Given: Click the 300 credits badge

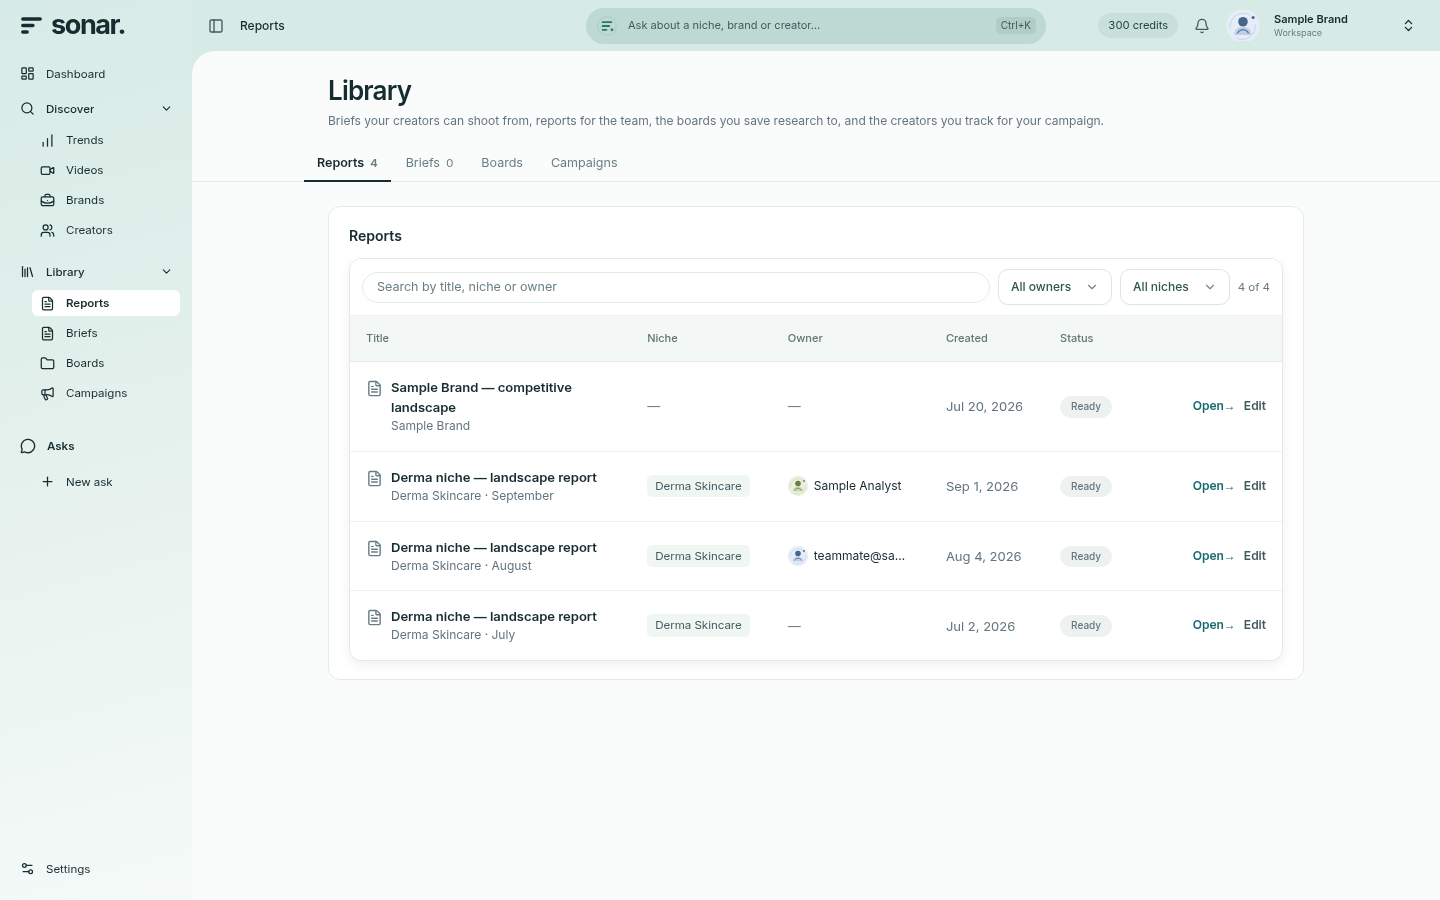Looking at the screenshot, I should pyautogui.click(x=1138, y=26).
